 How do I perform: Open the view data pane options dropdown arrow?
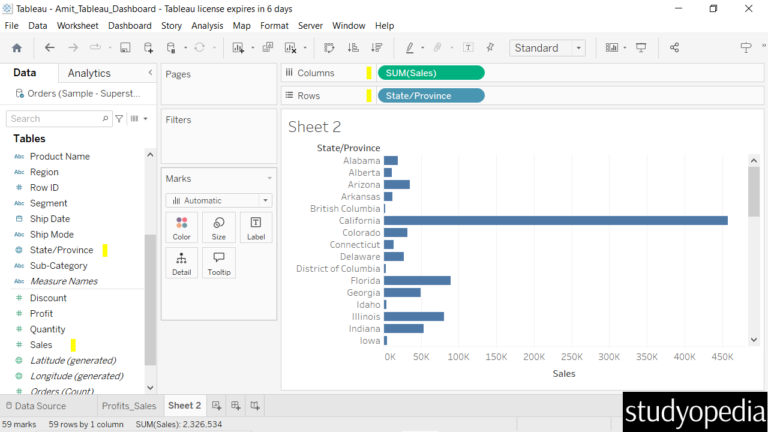pyautogui.click(x=145, y=119)
